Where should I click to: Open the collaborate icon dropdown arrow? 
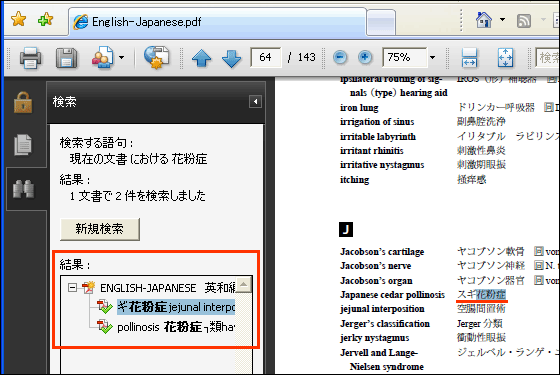coord(121,57)
